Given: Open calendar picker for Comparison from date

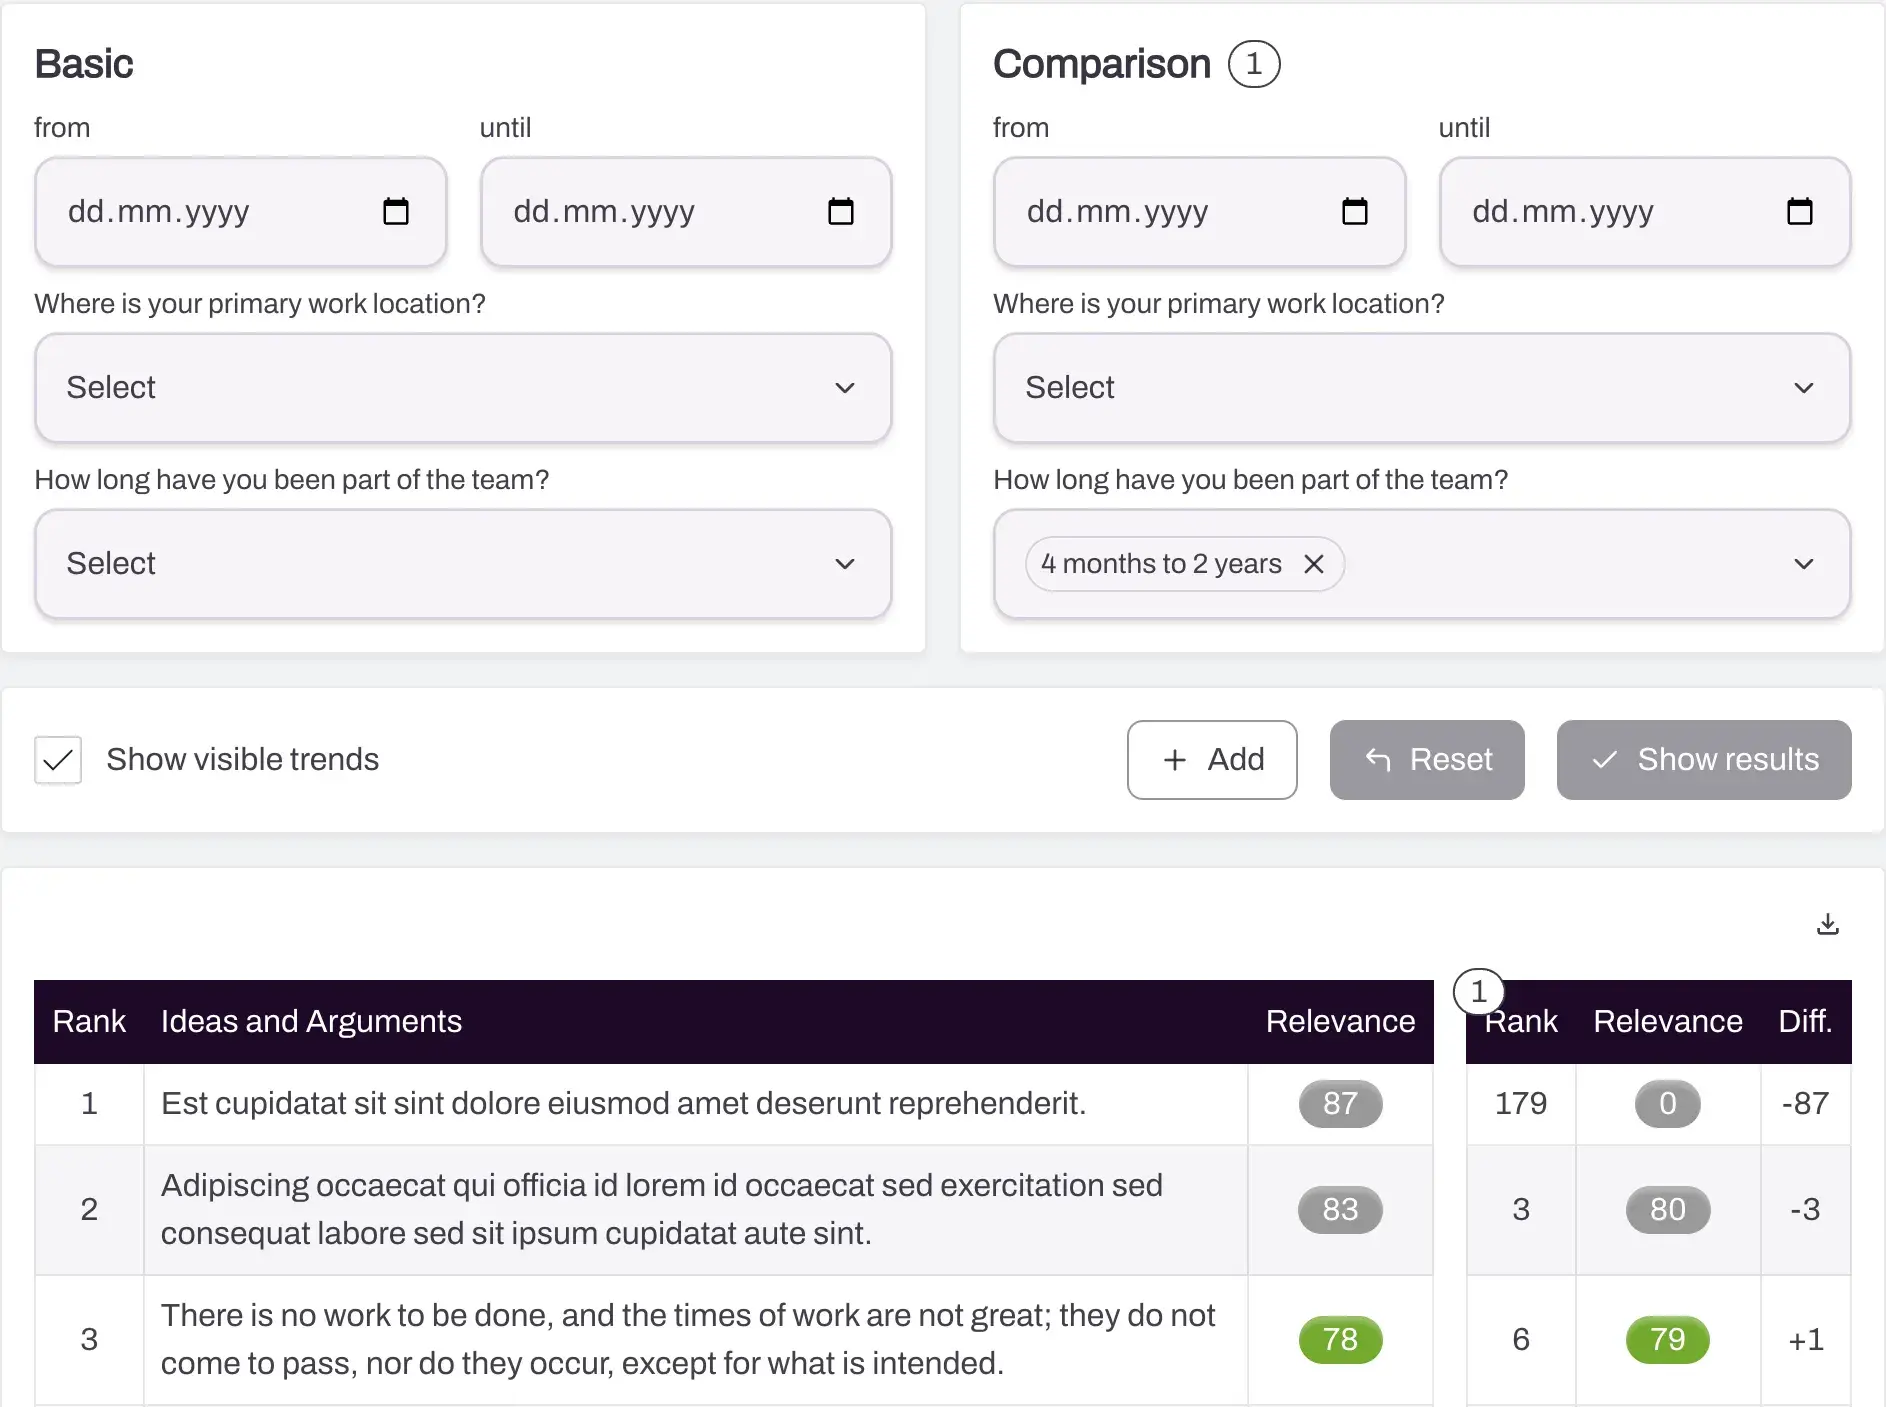Looking at the screenshot, I should pos(1355,212).
